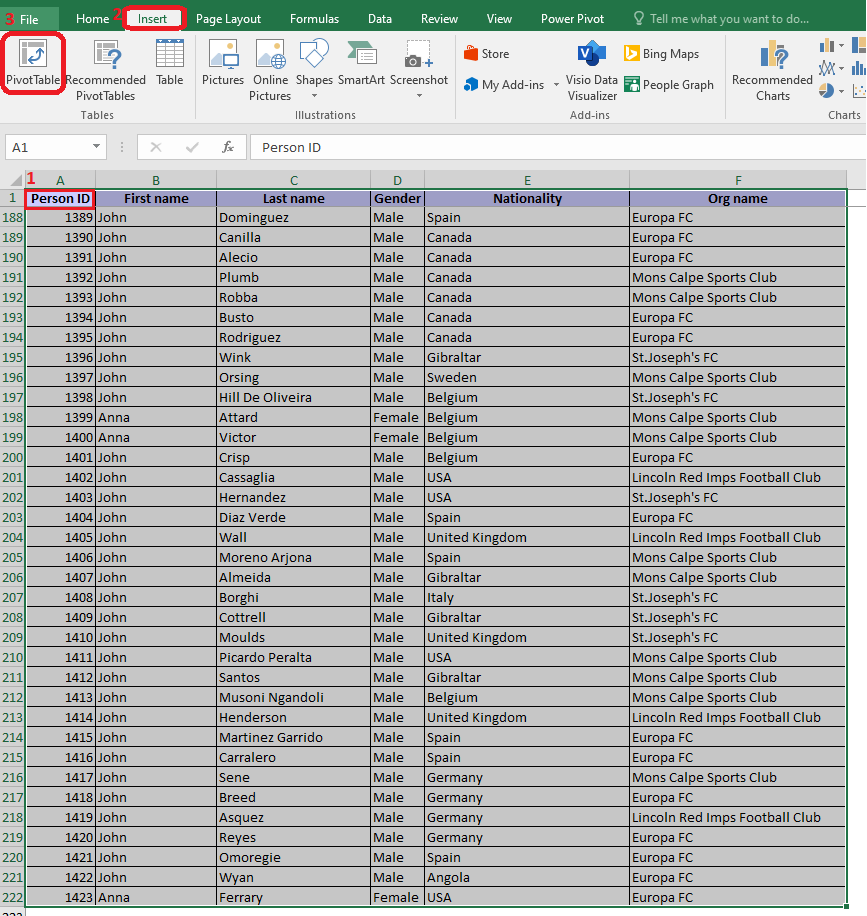The width and height of the screenshot is (867, 916).
Task: Select the Nationality header cell
Action: pos(527,198)
